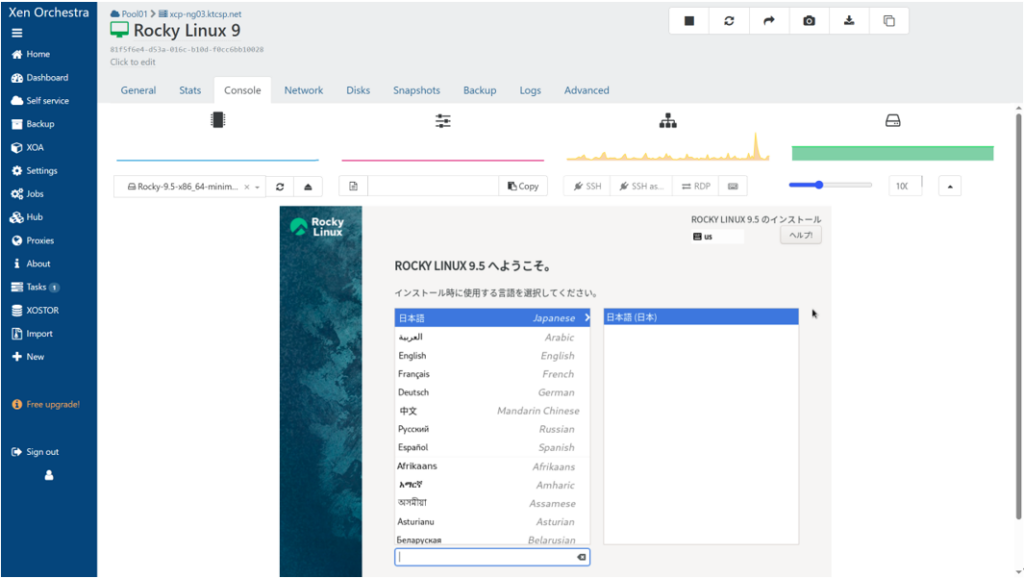This screenshot has width=1024, height=578.
Task: Expand the Japanese language arrow
Action: (x=587, y=318)
